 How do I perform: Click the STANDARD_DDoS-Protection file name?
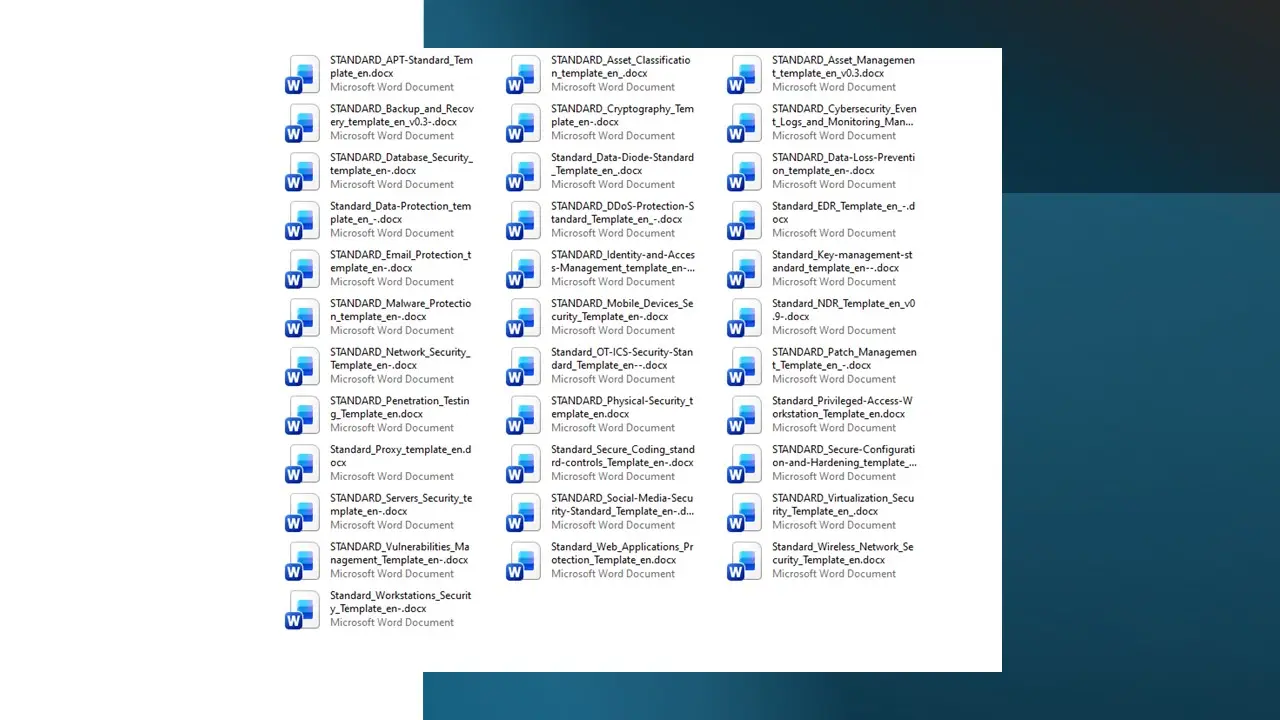[622, 213]
